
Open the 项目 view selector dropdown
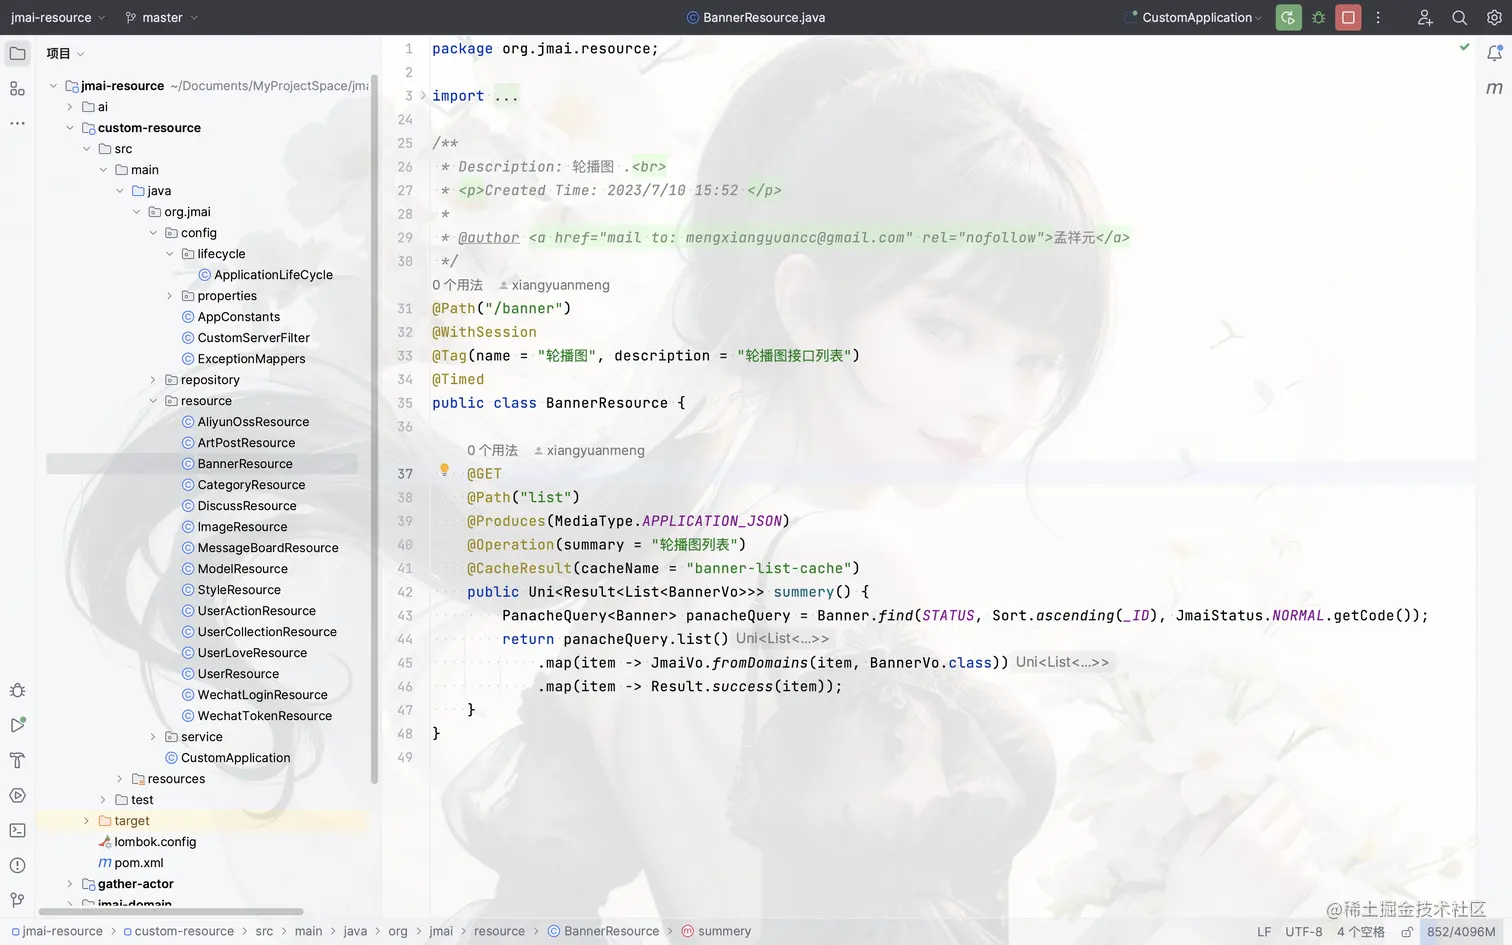[x=65, y=53]
